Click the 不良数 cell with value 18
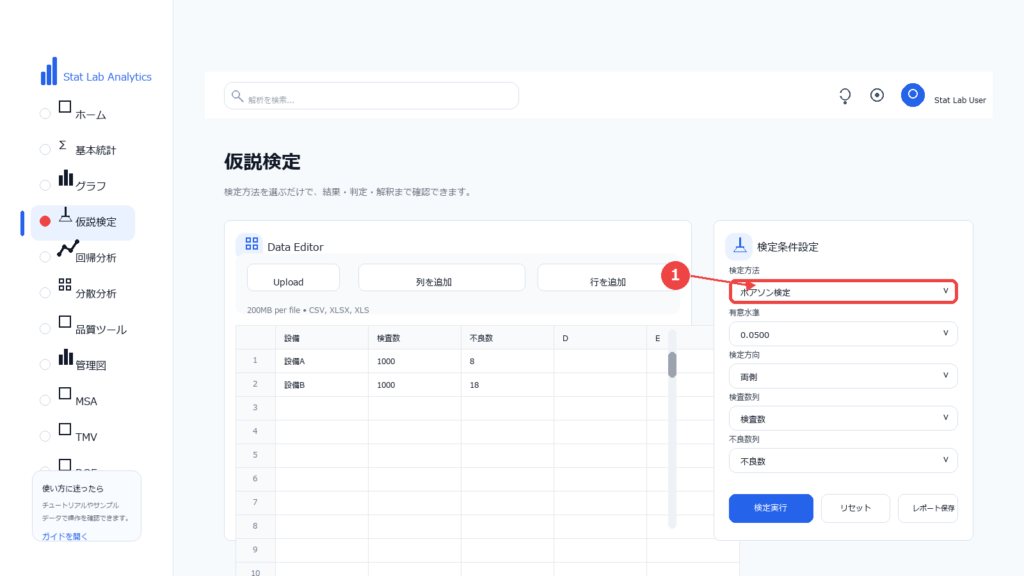1024x576 pixels. (x=507, y=385)
